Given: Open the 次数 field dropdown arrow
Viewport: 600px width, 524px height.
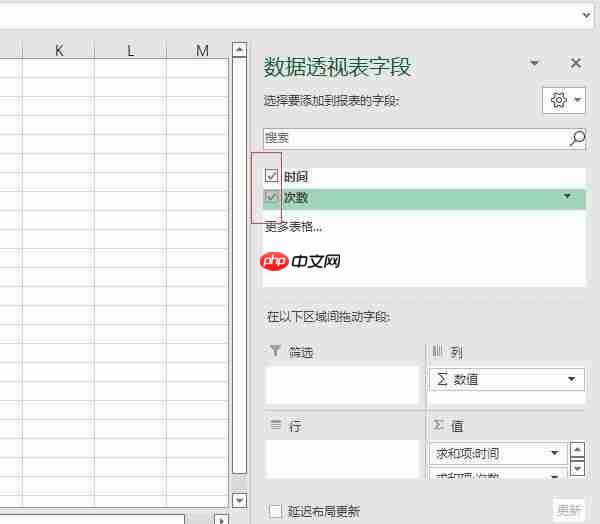Looking at the screenshot, I should point(567,196).
